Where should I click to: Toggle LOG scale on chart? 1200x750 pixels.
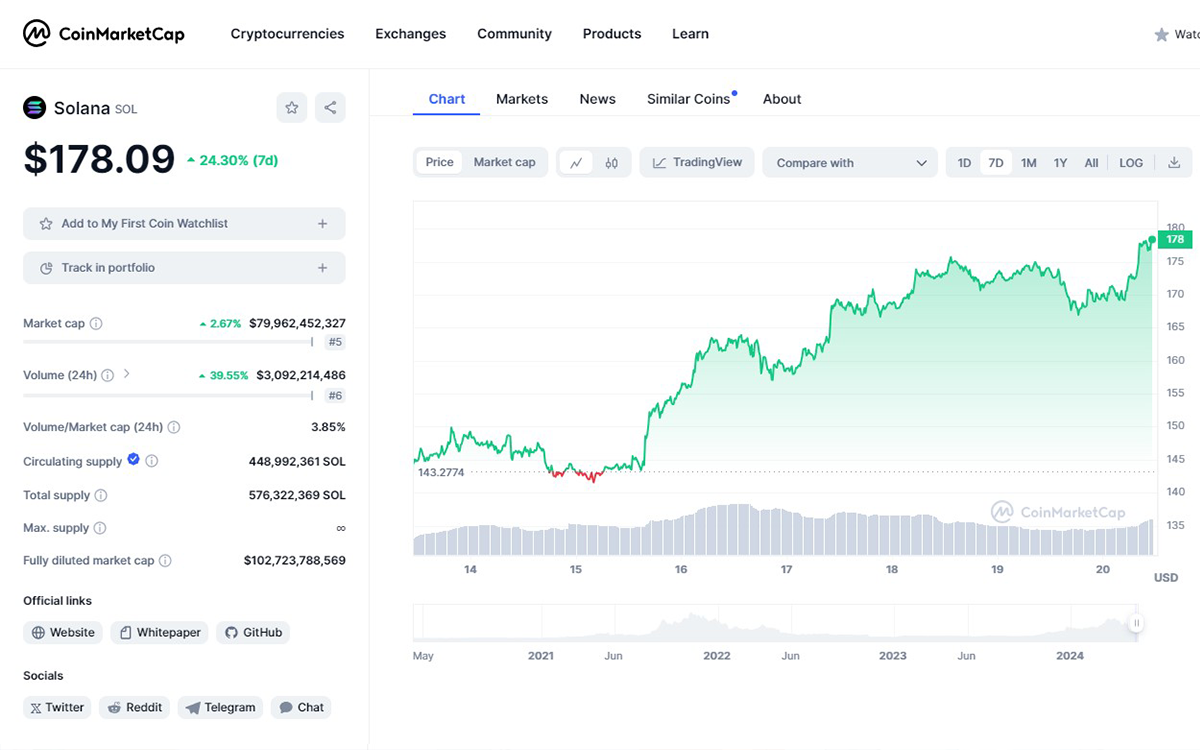click(x=1131, y=163)
